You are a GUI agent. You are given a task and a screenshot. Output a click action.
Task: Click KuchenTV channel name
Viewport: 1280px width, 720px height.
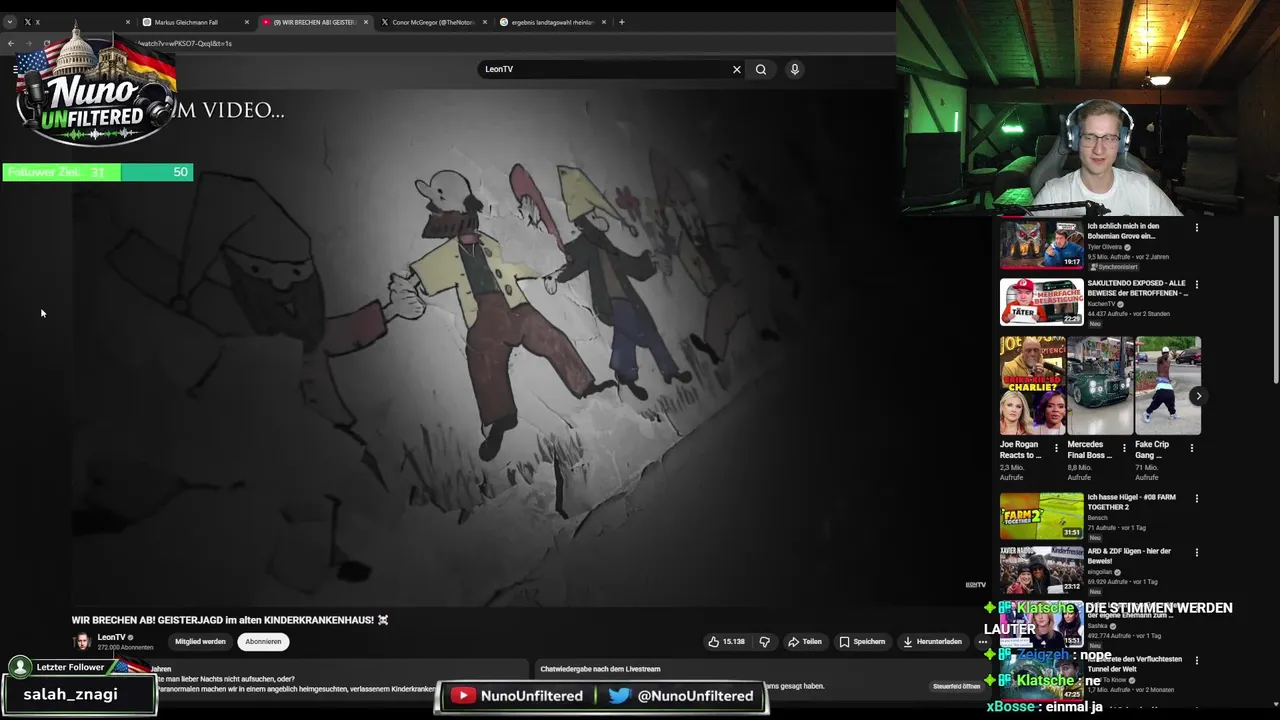coord(1100,304)
